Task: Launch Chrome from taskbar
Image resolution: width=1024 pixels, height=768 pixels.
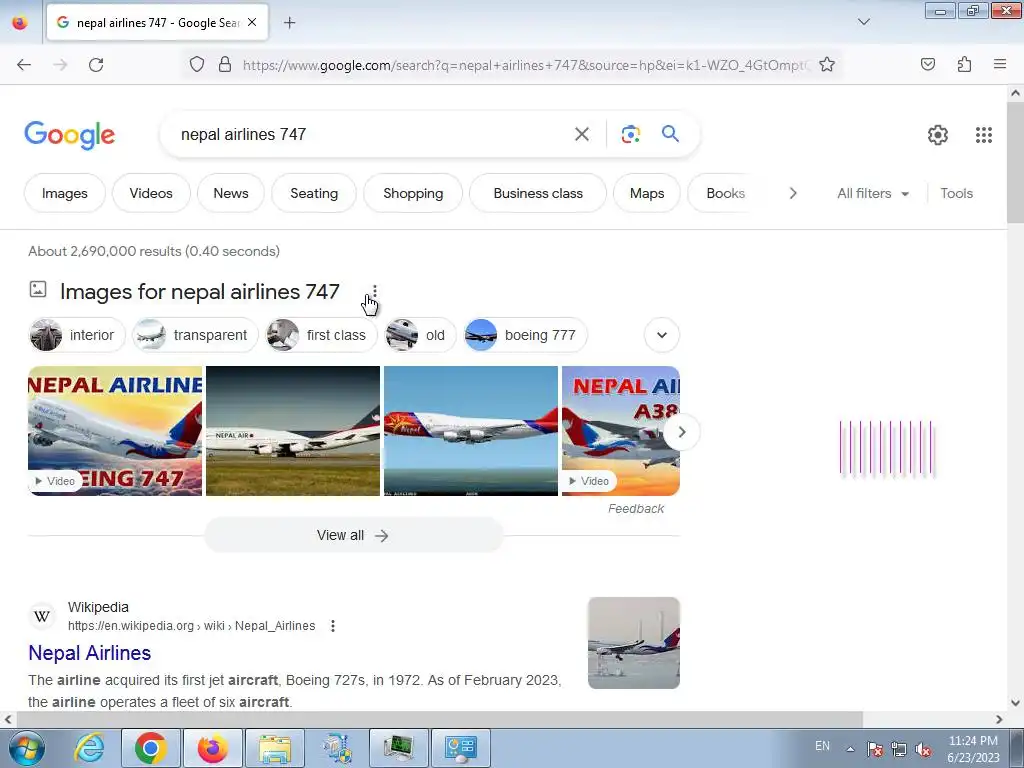Action: pyautogui.click(x=151, y=748)
